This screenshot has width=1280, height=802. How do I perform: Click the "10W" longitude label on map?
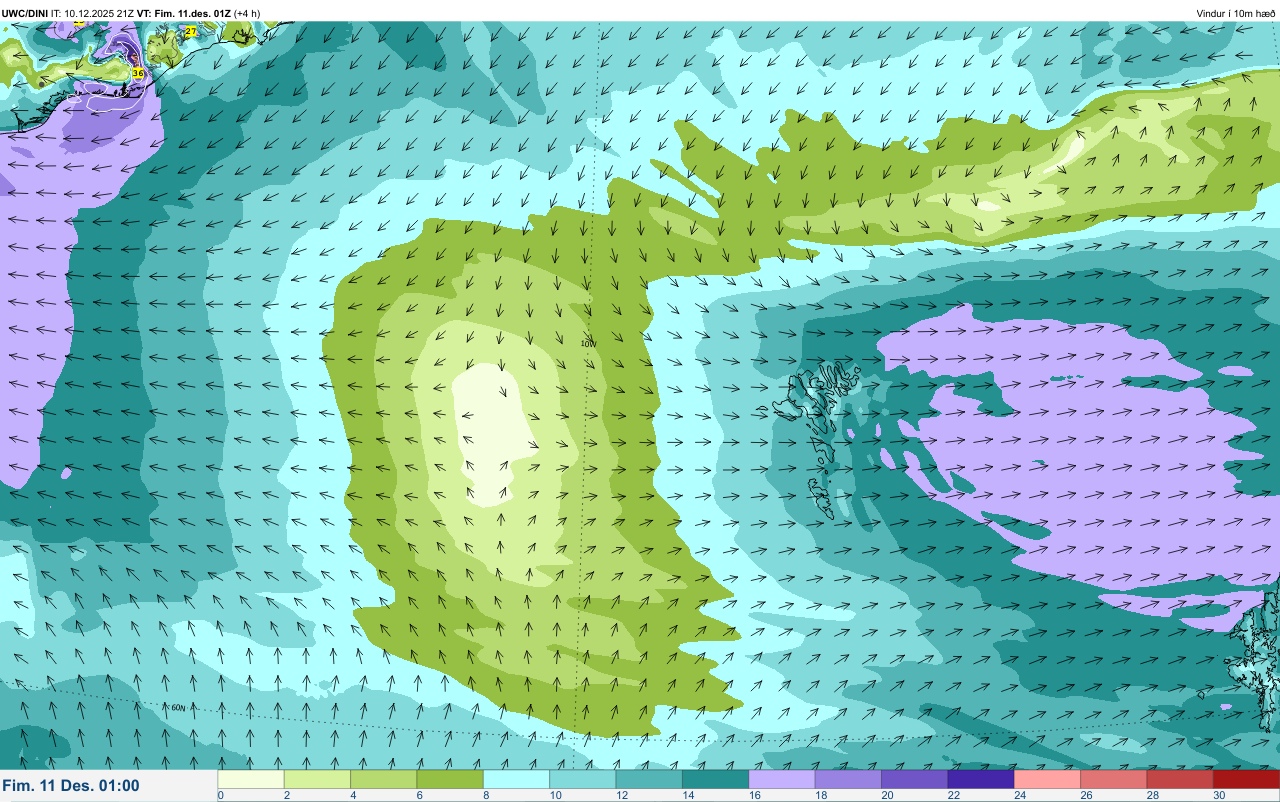pos(588,343)
